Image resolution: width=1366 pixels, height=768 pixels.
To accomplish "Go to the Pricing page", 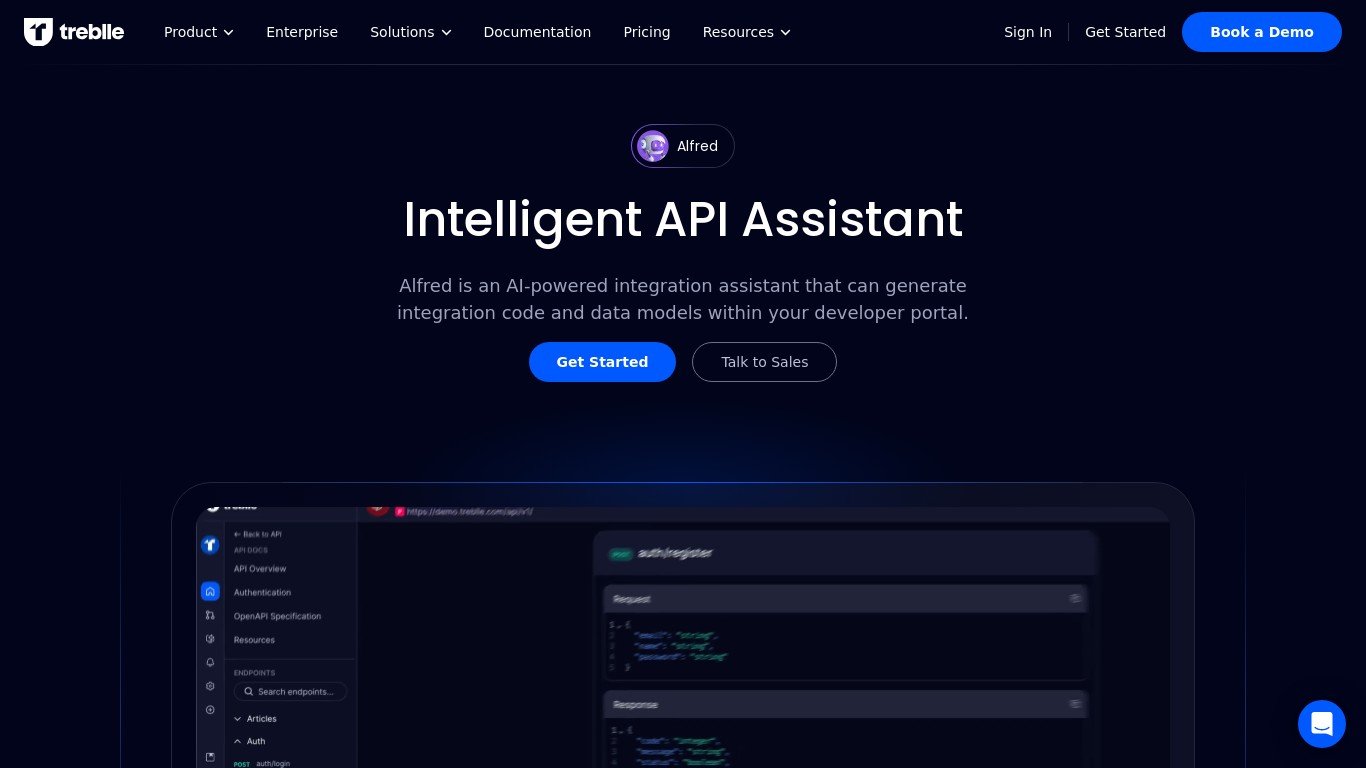I will click(x=647, y=32).
